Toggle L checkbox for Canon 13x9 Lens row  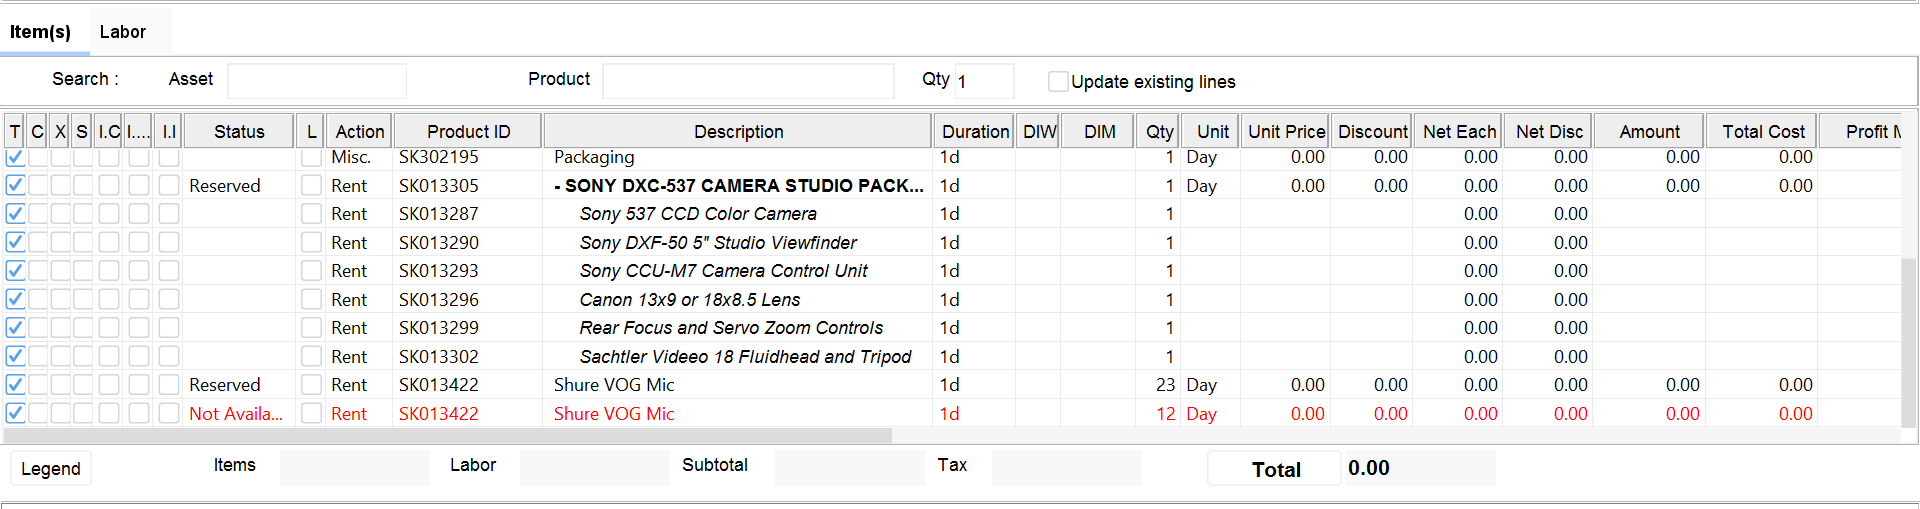click(x=311, y=300)
